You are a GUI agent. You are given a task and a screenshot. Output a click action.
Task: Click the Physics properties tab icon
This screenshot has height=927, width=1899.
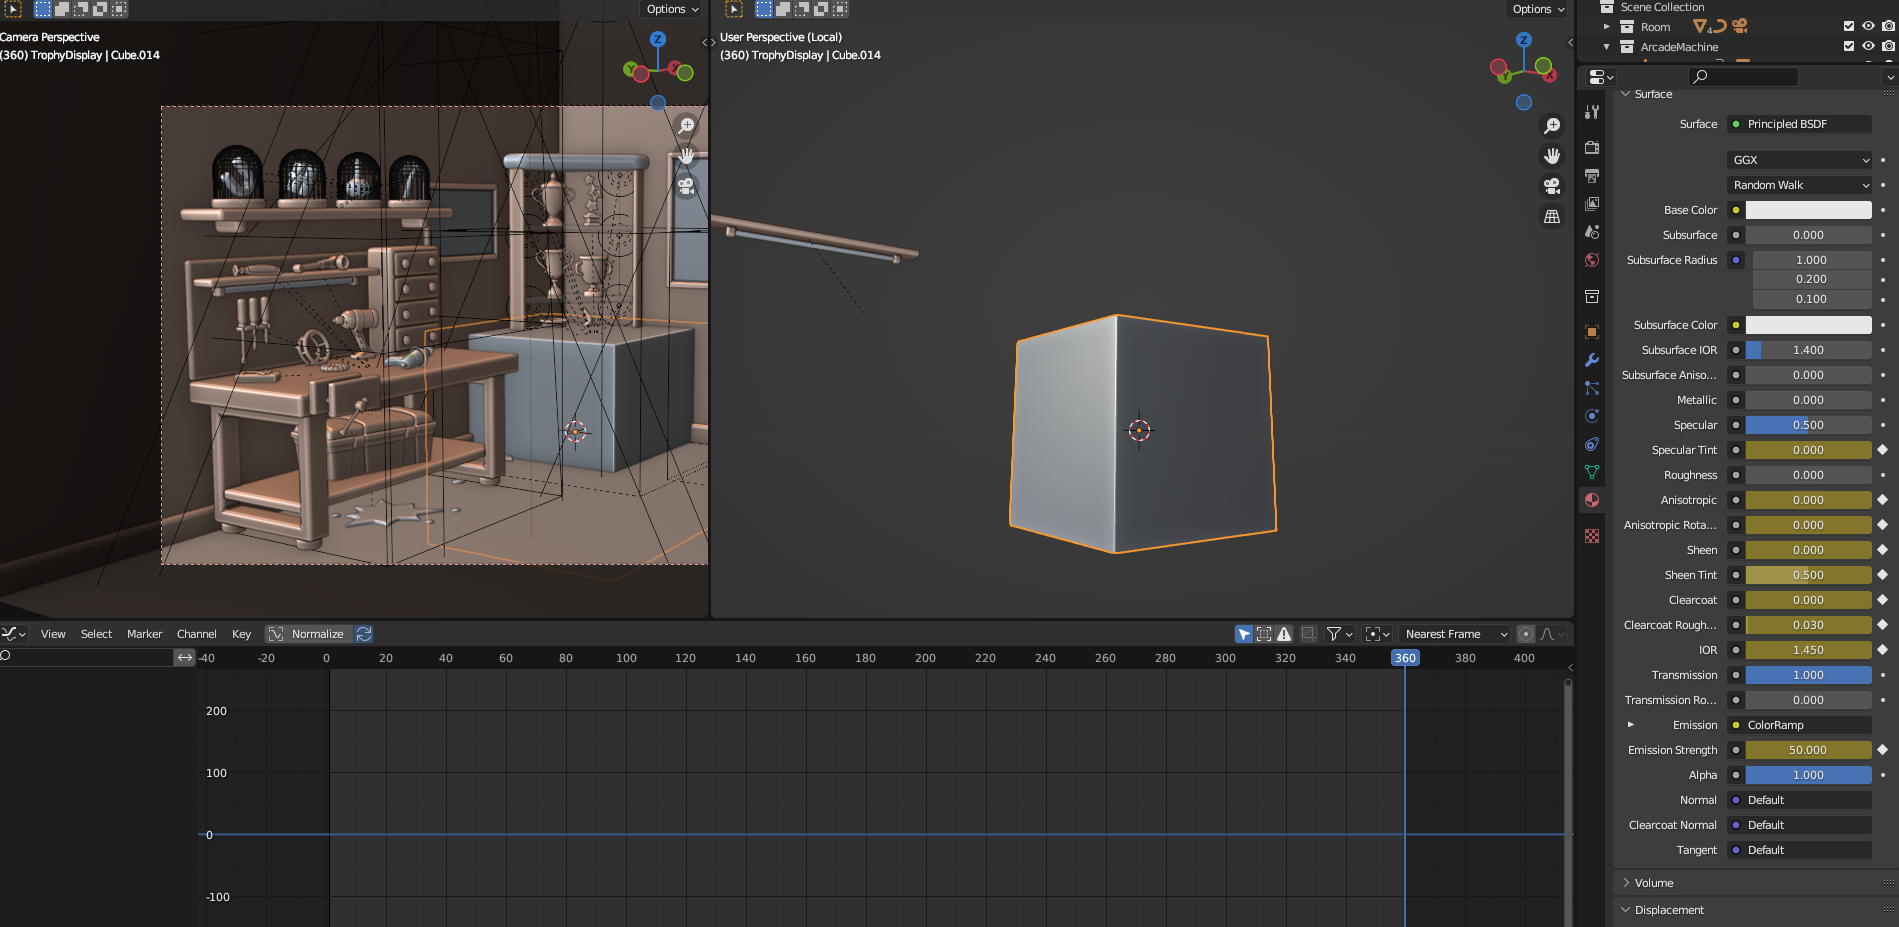(x=1592, y=416)
